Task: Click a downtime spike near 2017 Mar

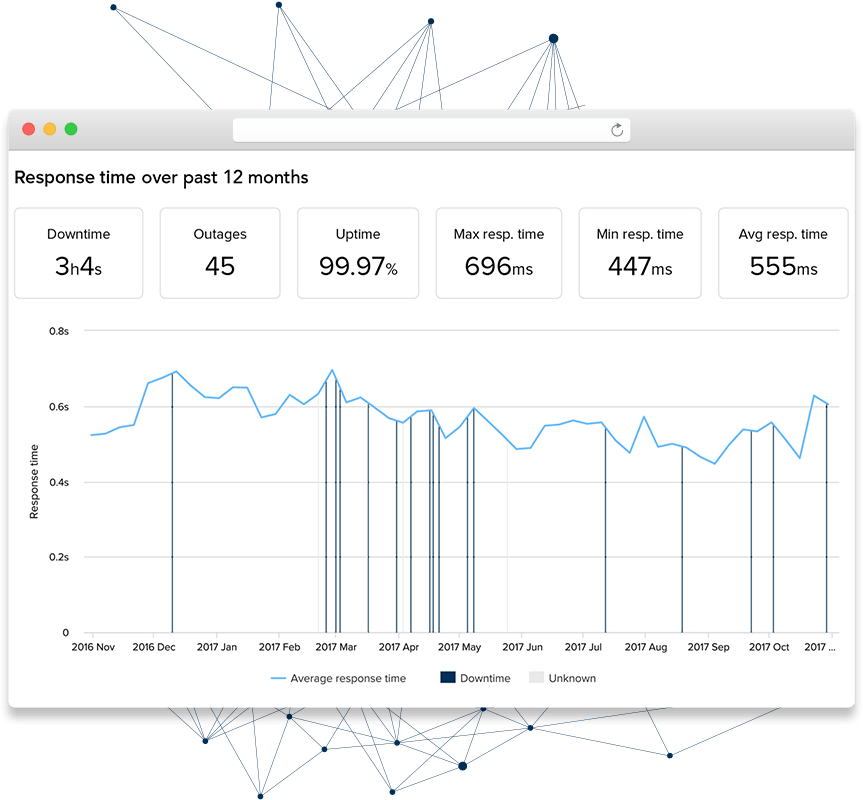Action: (330, 500)
